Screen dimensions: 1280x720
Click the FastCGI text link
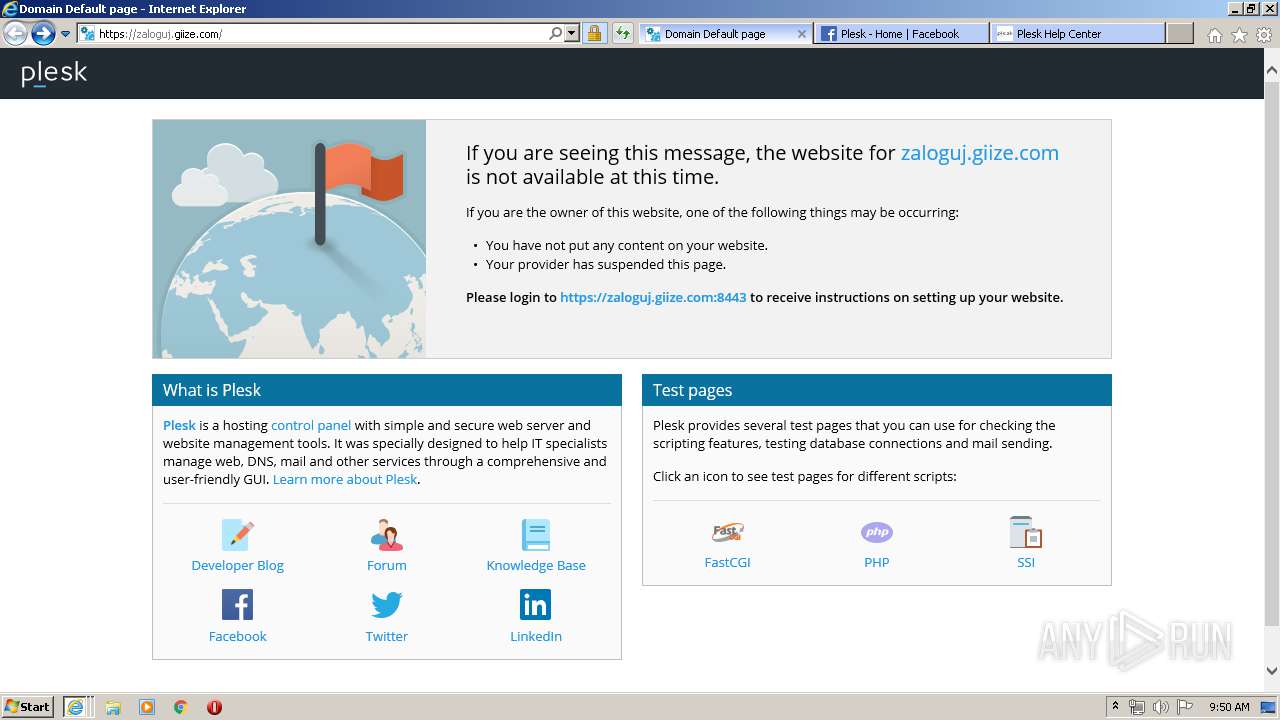(727, 562)
